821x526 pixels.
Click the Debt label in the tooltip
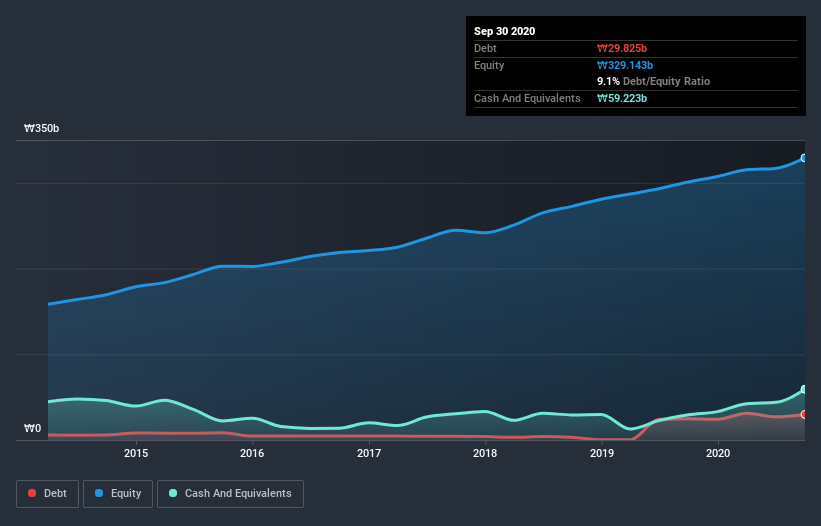pyautogui.click(x=485, y=48)
